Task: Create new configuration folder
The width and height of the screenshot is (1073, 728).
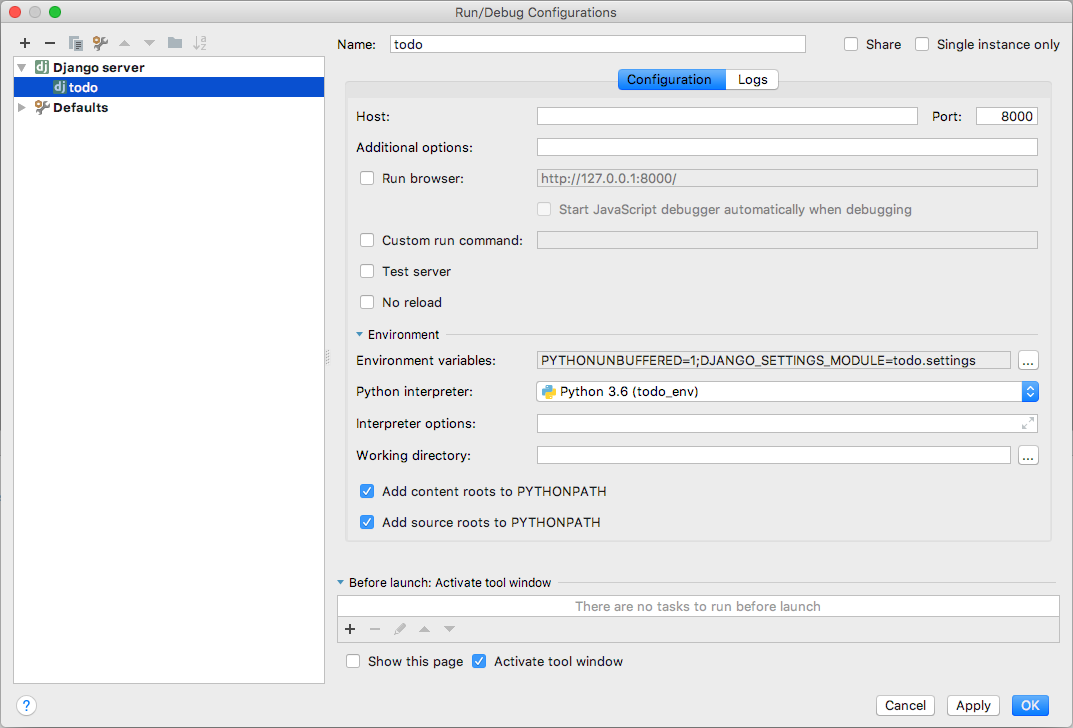Action: coord(174,43)
